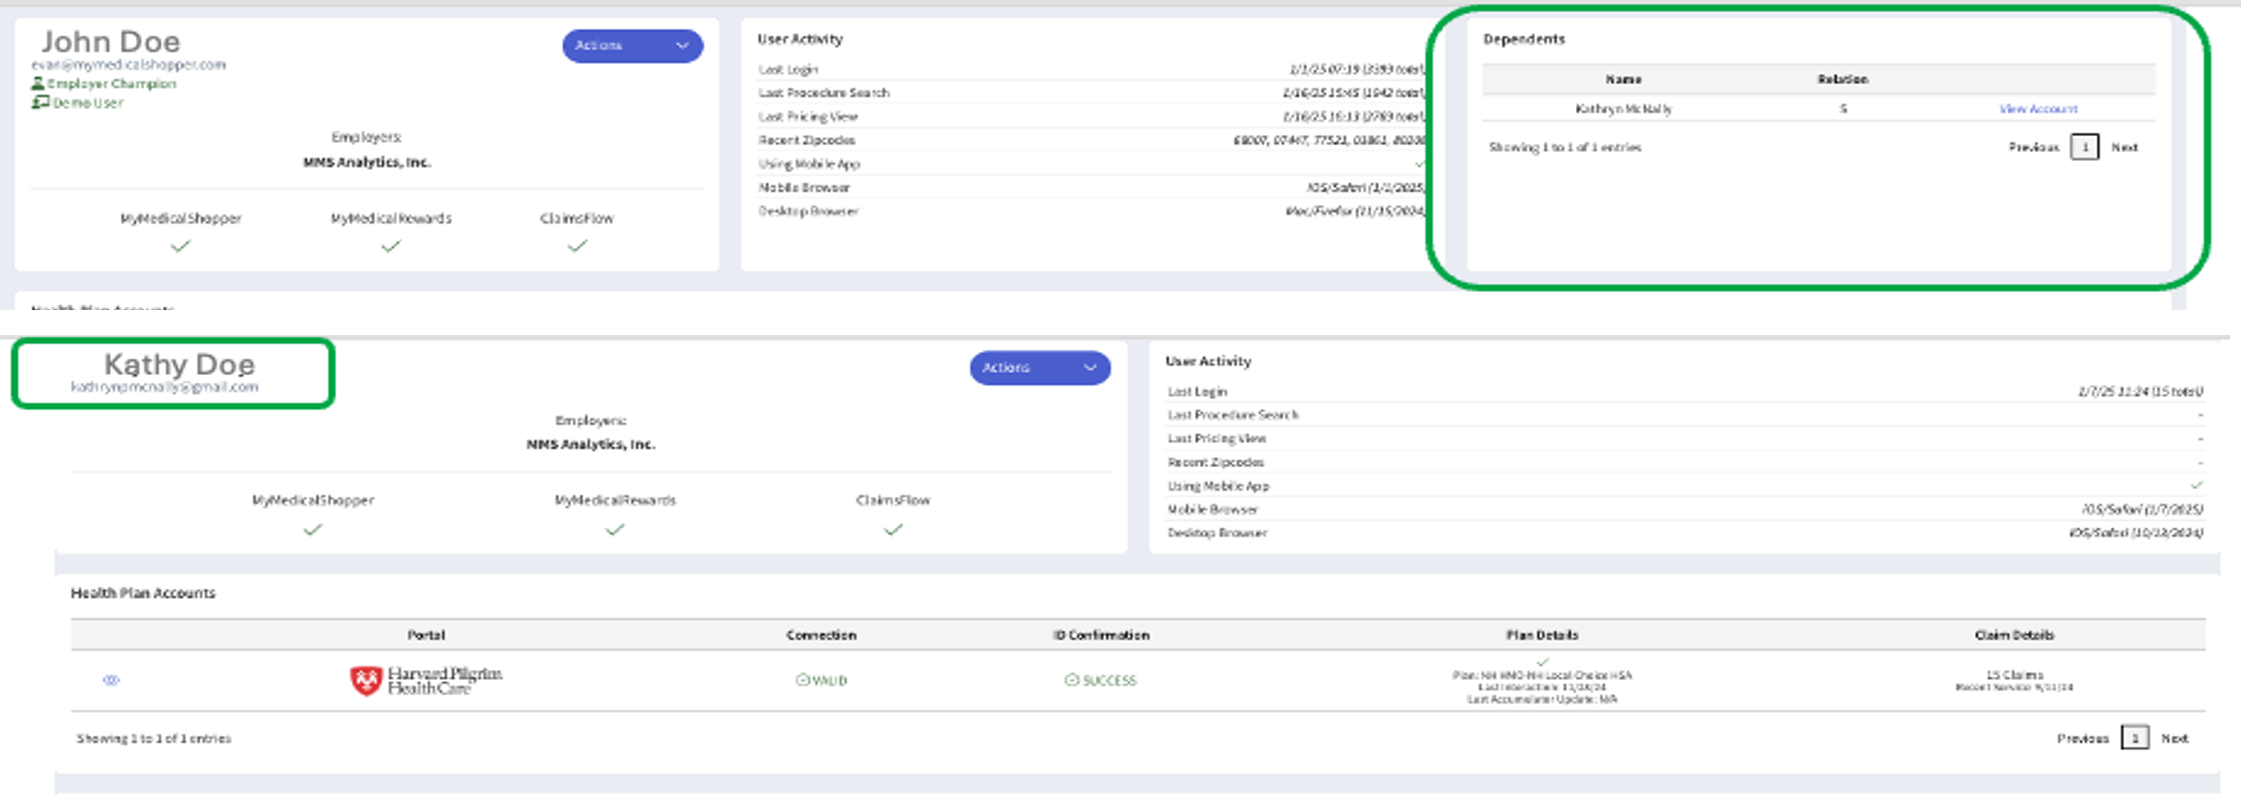Viewport: 2241px width, 795px height.
Task: Click John Doe's MyMedicalShopper checkmark
Action: tap(180, 246)
